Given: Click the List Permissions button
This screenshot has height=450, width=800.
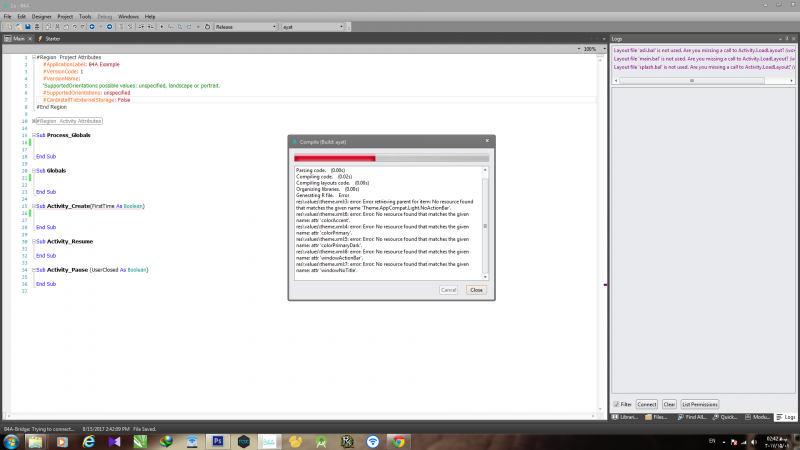Looking at the screenshot, I should pyautogui.click(x=700, y=404).
